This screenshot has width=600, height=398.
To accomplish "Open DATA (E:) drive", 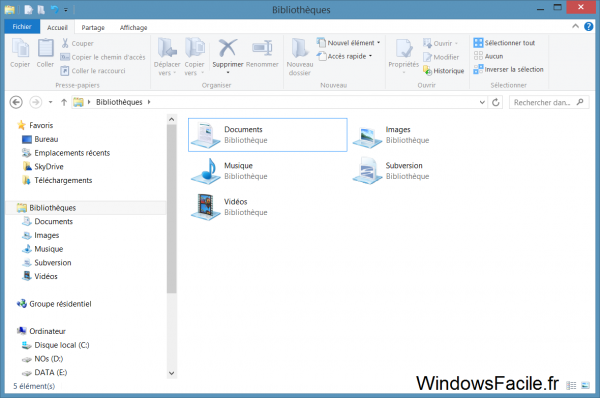I will click(x=44, y=372).
